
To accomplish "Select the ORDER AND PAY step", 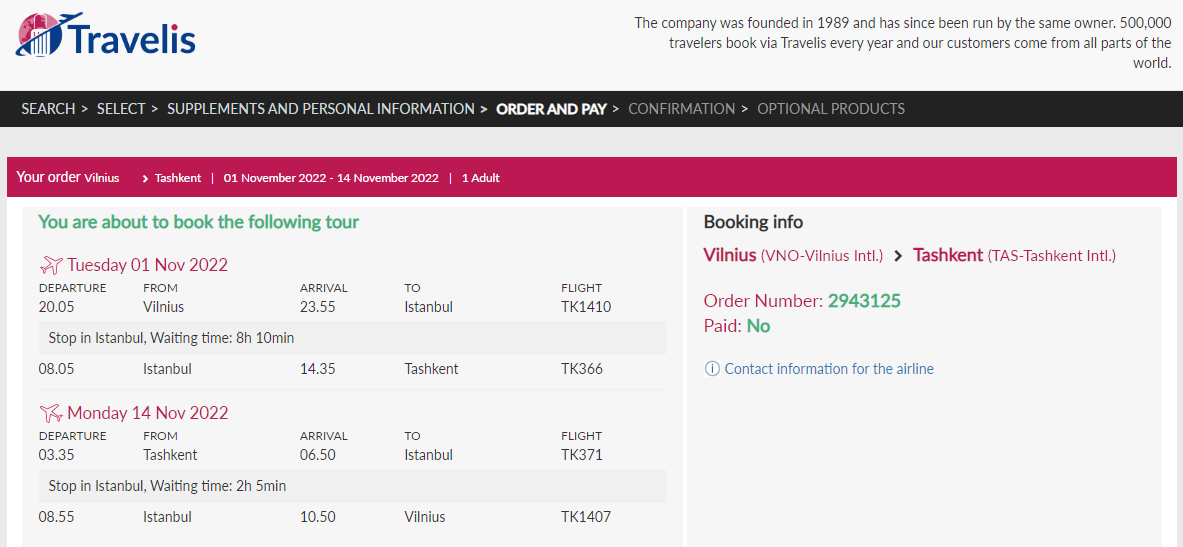I will coord(552,109).
